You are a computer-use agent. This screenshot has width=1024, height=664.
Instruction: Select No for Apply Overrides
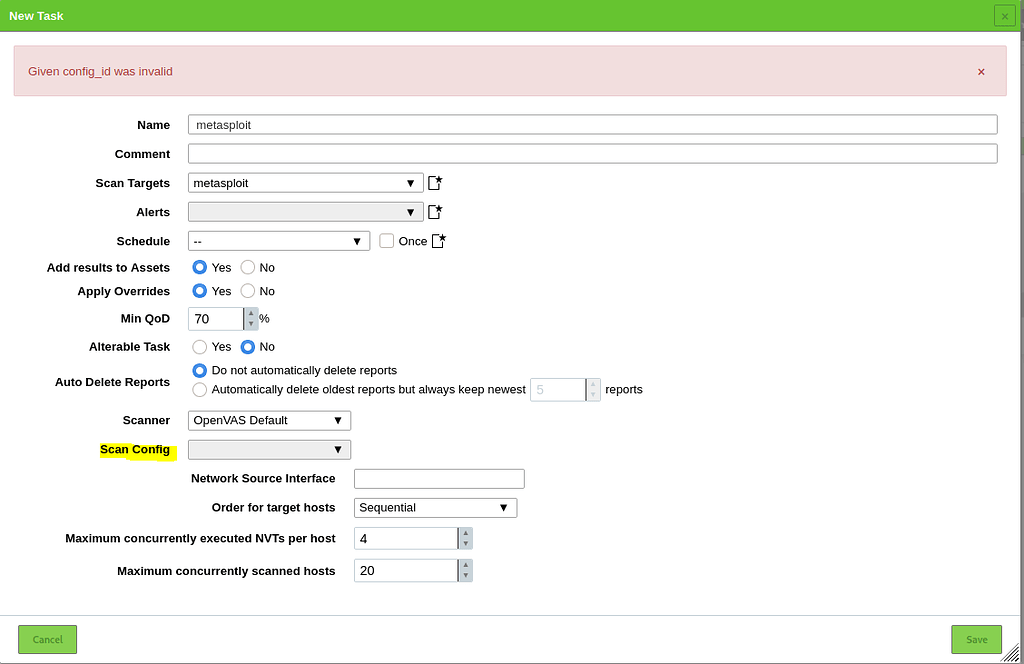coord(248,291)
